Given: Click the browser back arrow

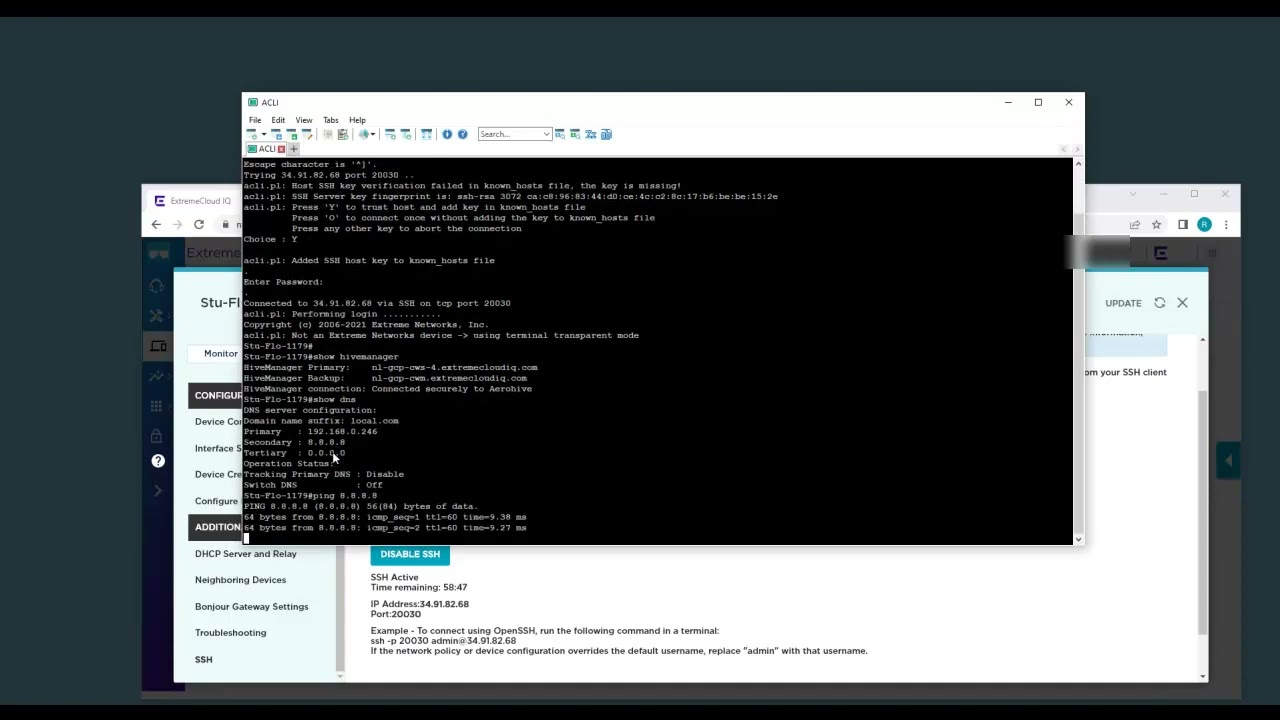Looking at the screenshot, I should [x=156, y=225].
